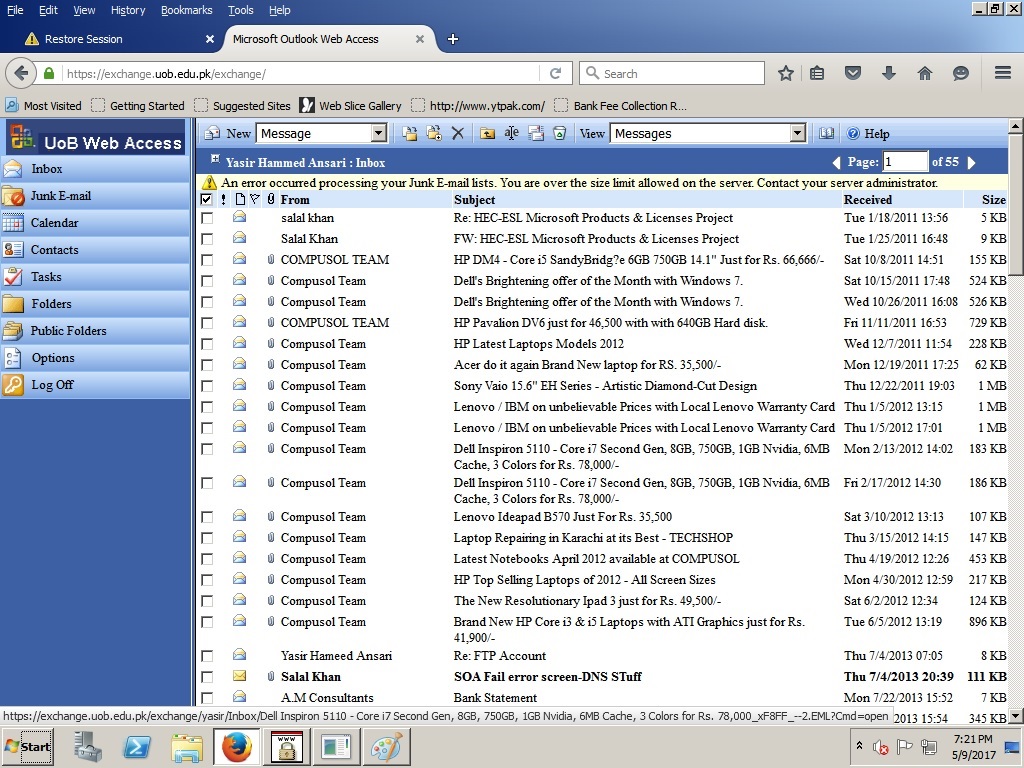Sort by attachment paperclip column
Image resolution: width=1024 pixels, height=768 pixels.
pyautogui.click(x=271, y=200)
